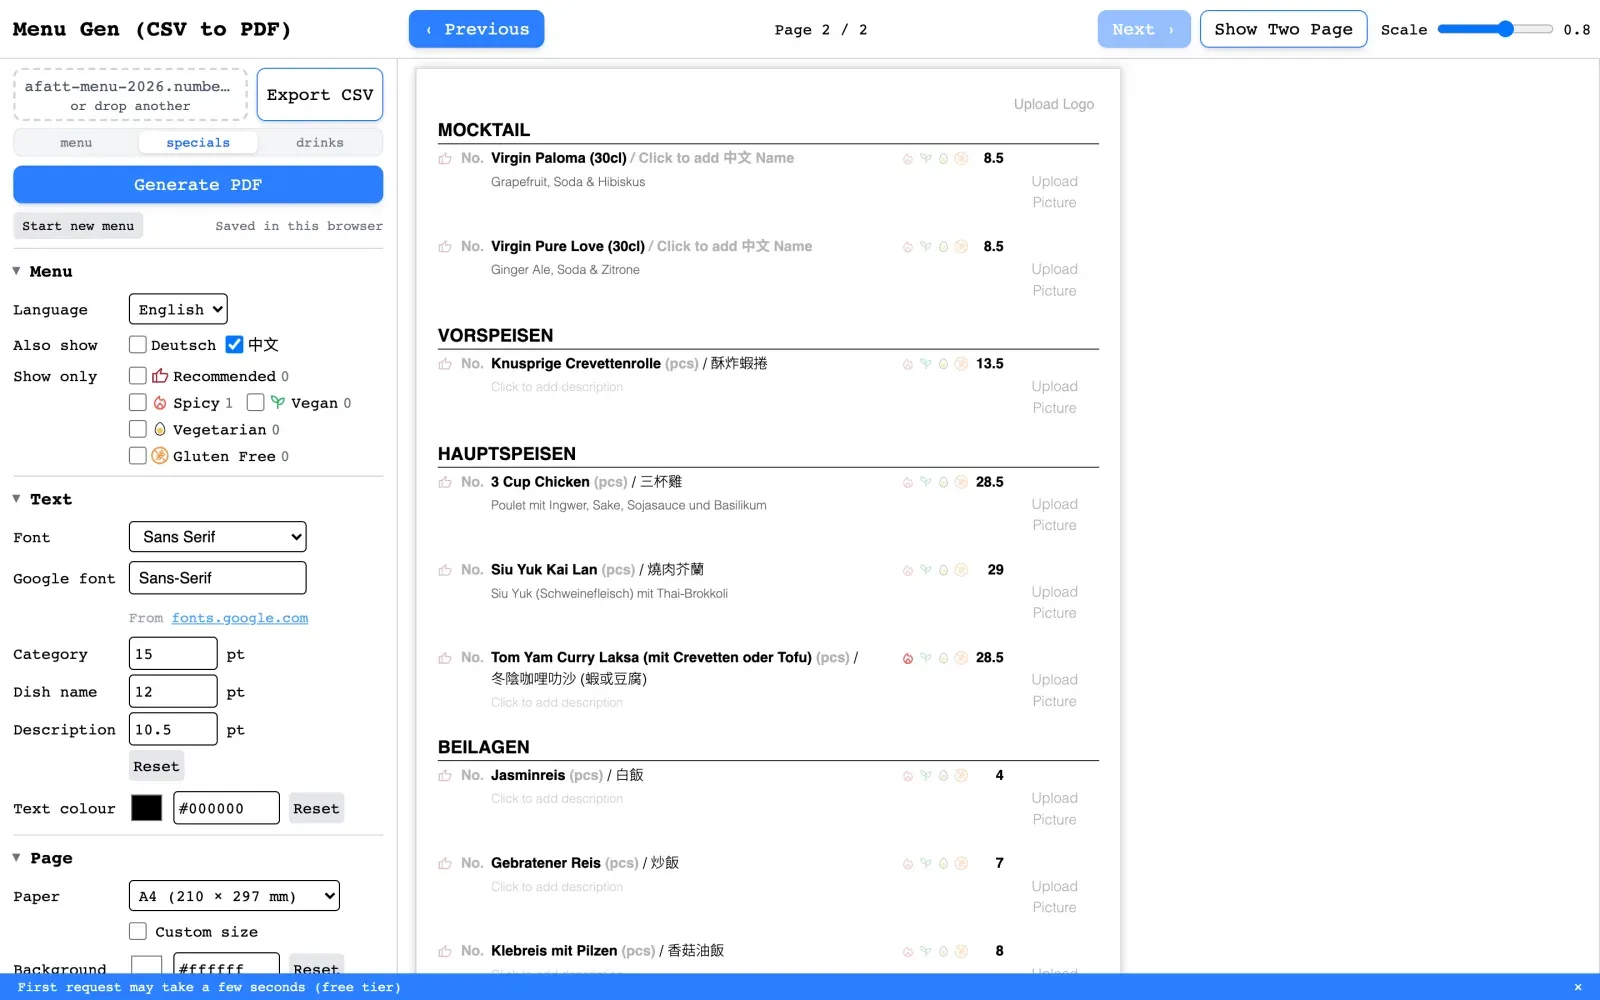Switch to the drinks tab
1600x1000 pixels.
click(x=320, y=143)
